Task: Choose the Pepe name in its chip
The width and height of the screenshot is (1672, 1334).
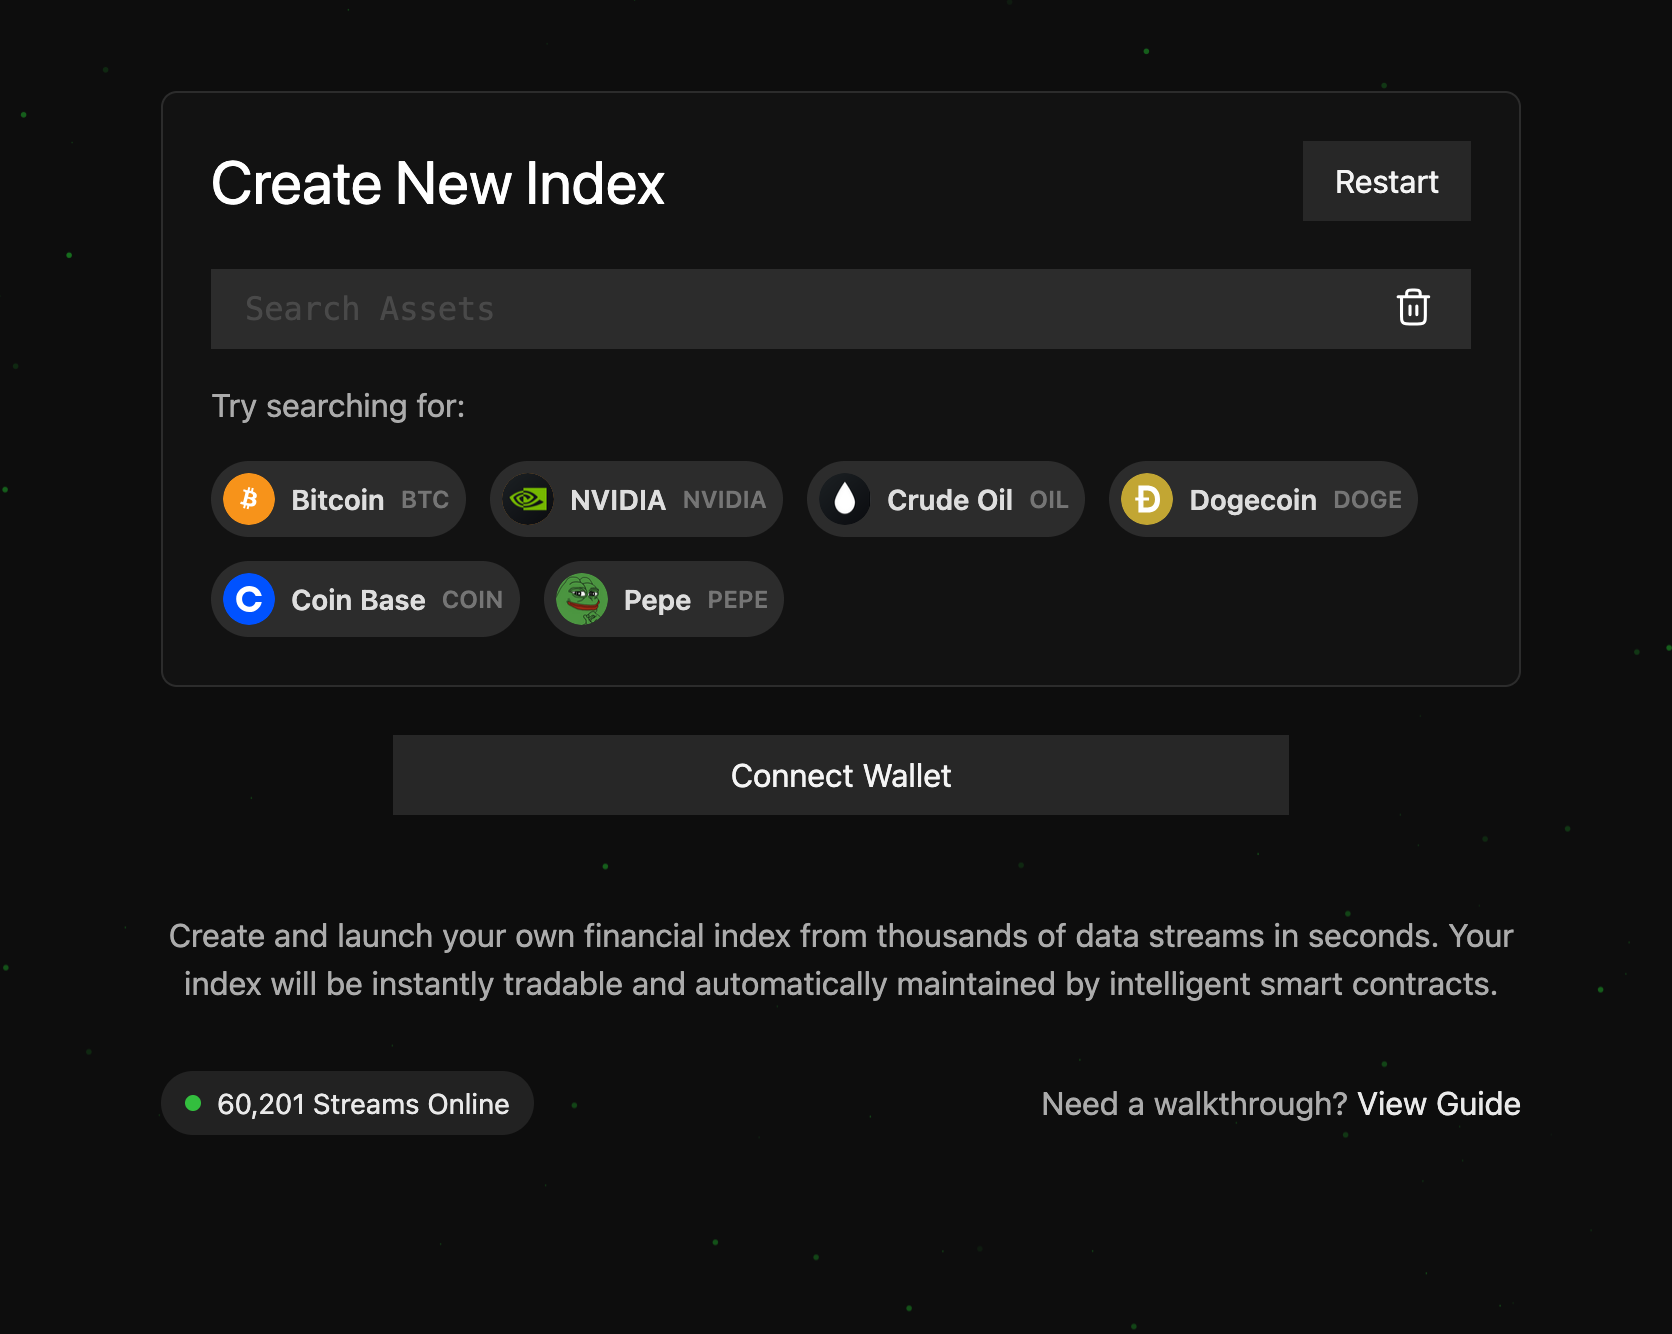Action: pos(657,600)
